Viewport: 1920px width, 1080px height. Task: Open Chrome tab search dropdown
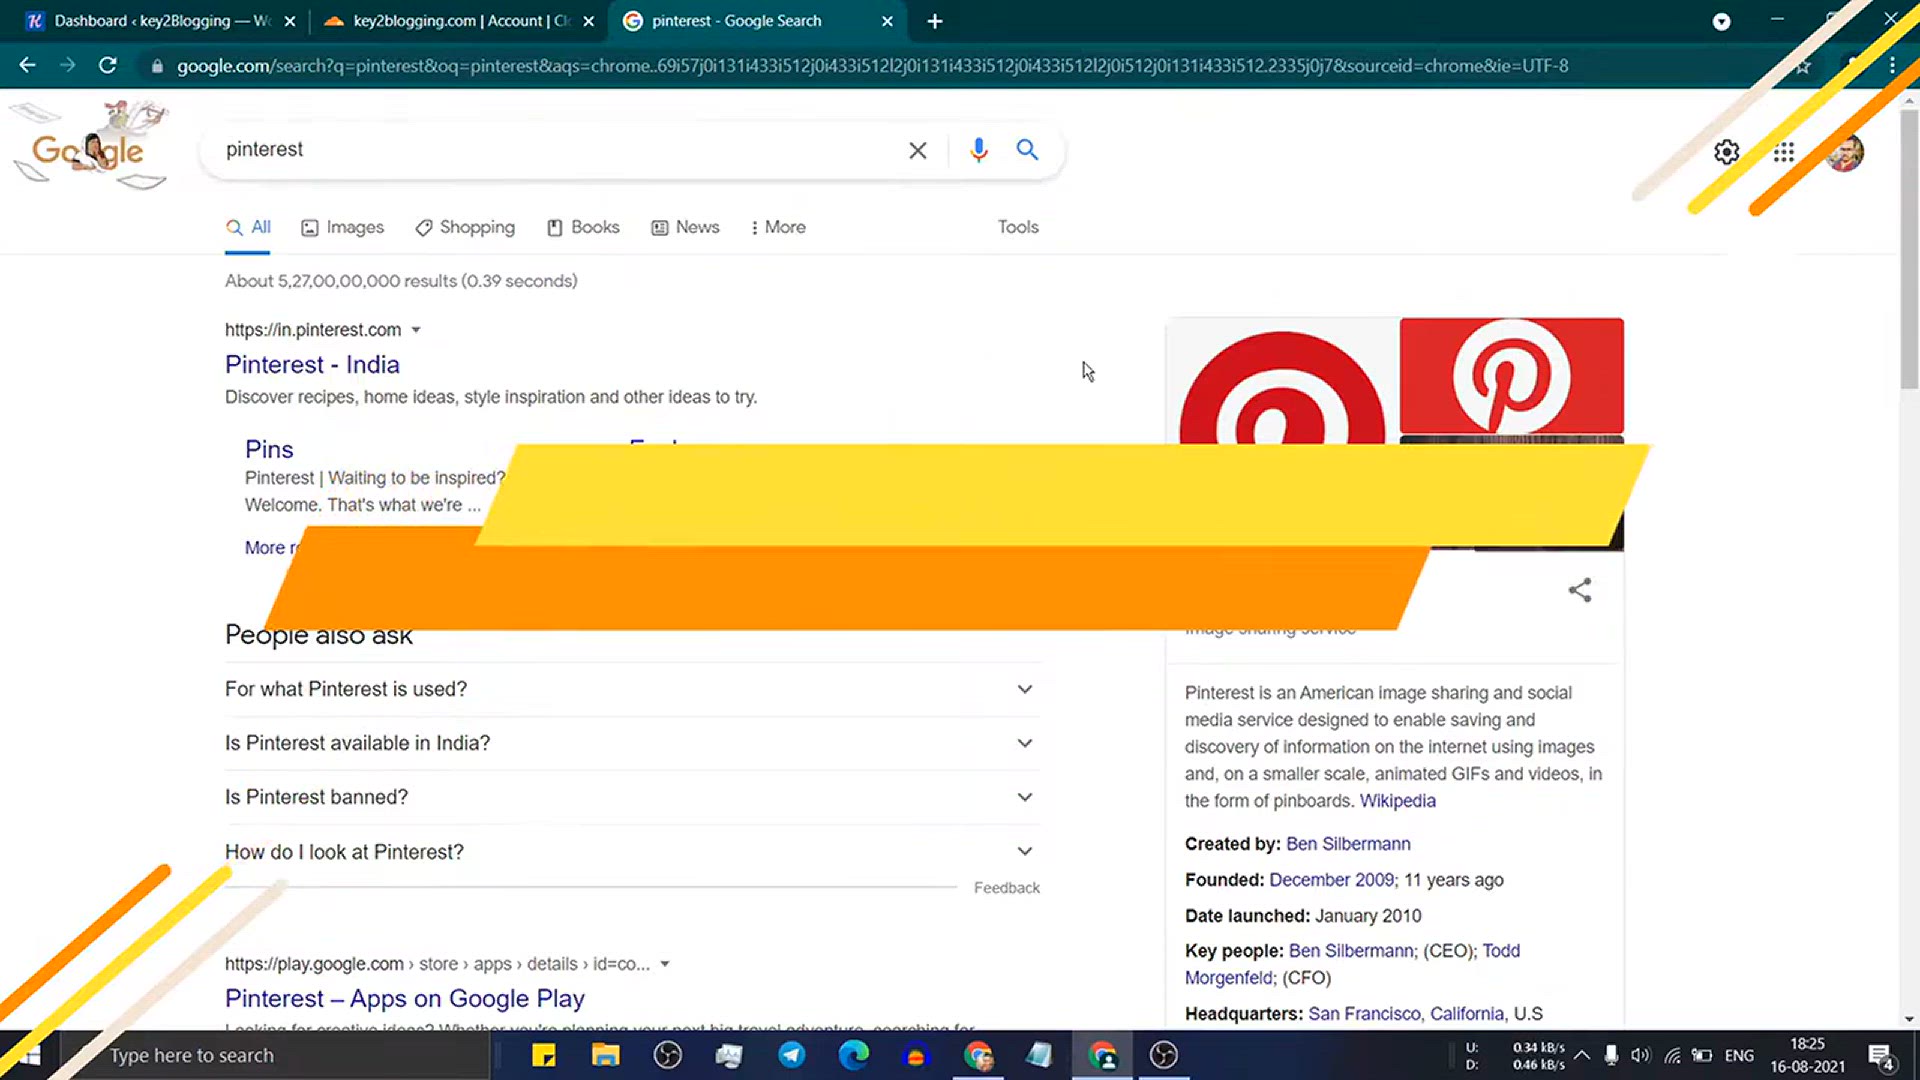click(x=1721, y=21)
